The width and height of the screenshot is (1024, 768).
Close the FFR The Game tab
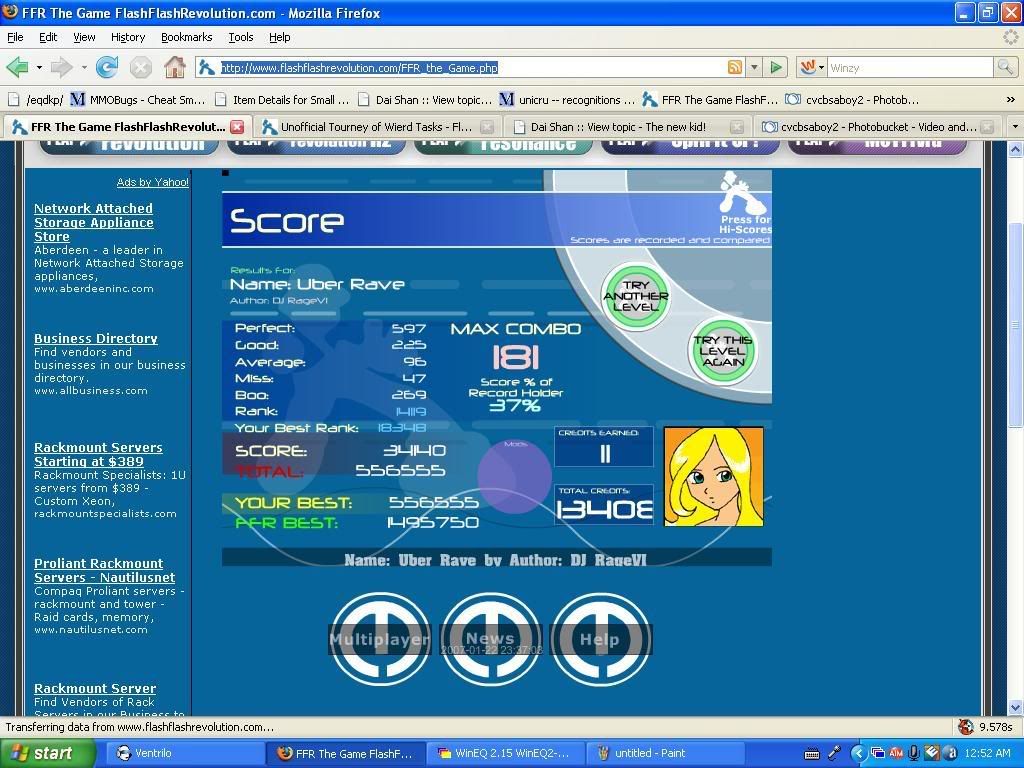click(237, 127)
